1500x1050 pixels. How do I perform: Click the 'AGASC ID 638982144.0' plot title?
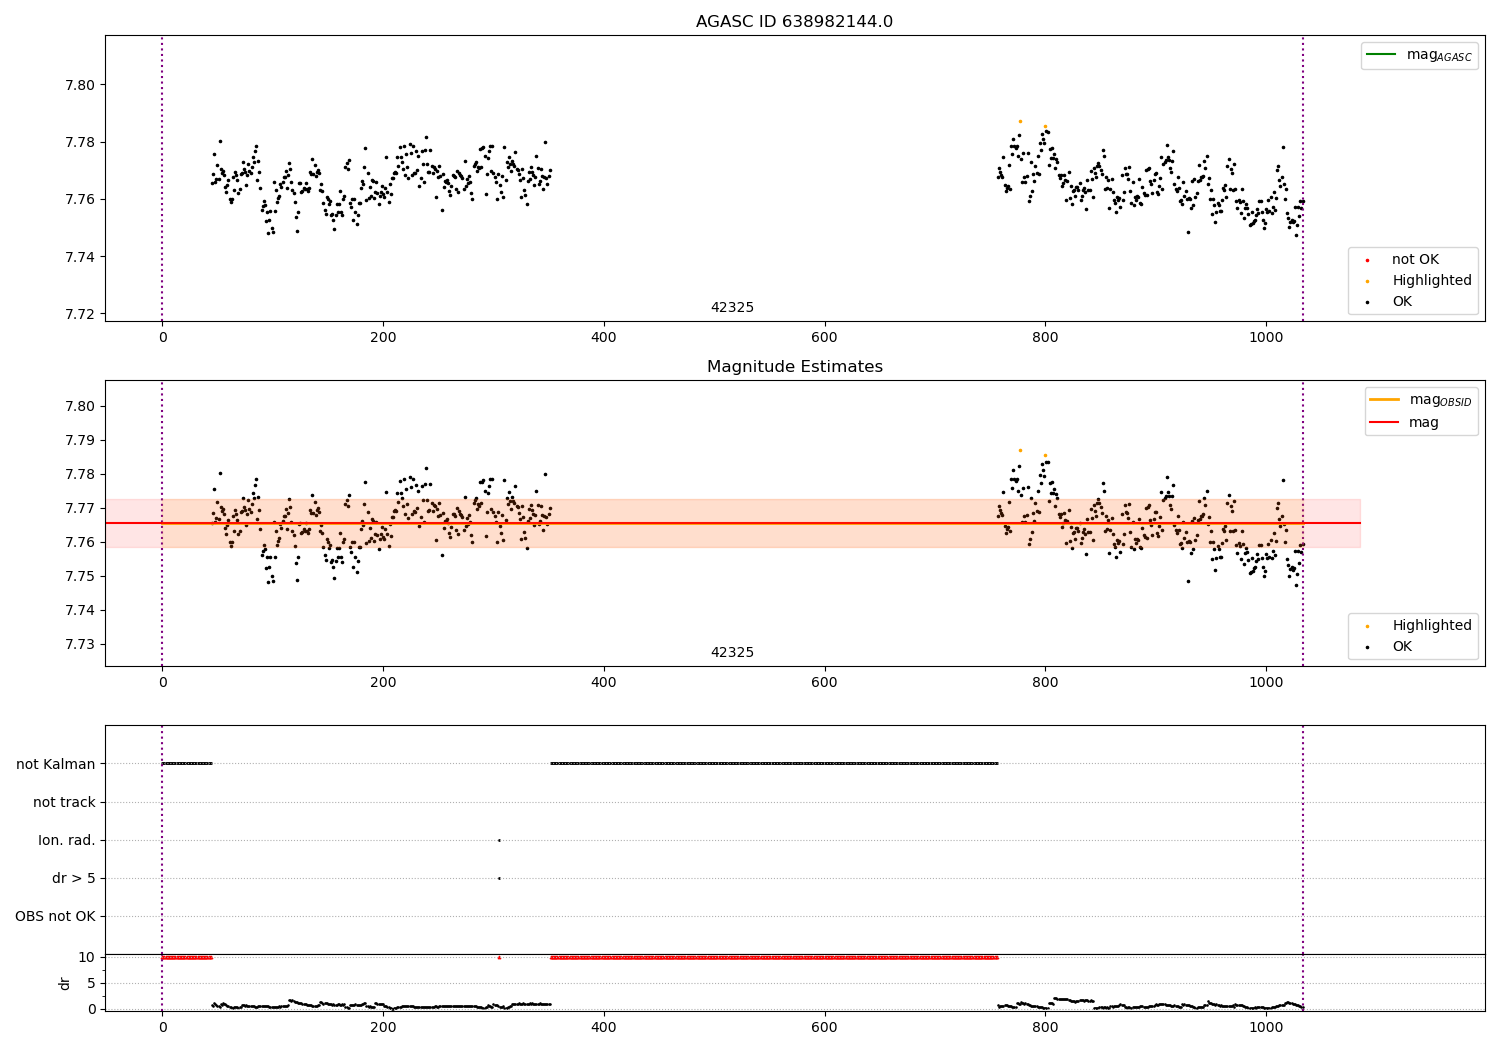coord(794,22)
